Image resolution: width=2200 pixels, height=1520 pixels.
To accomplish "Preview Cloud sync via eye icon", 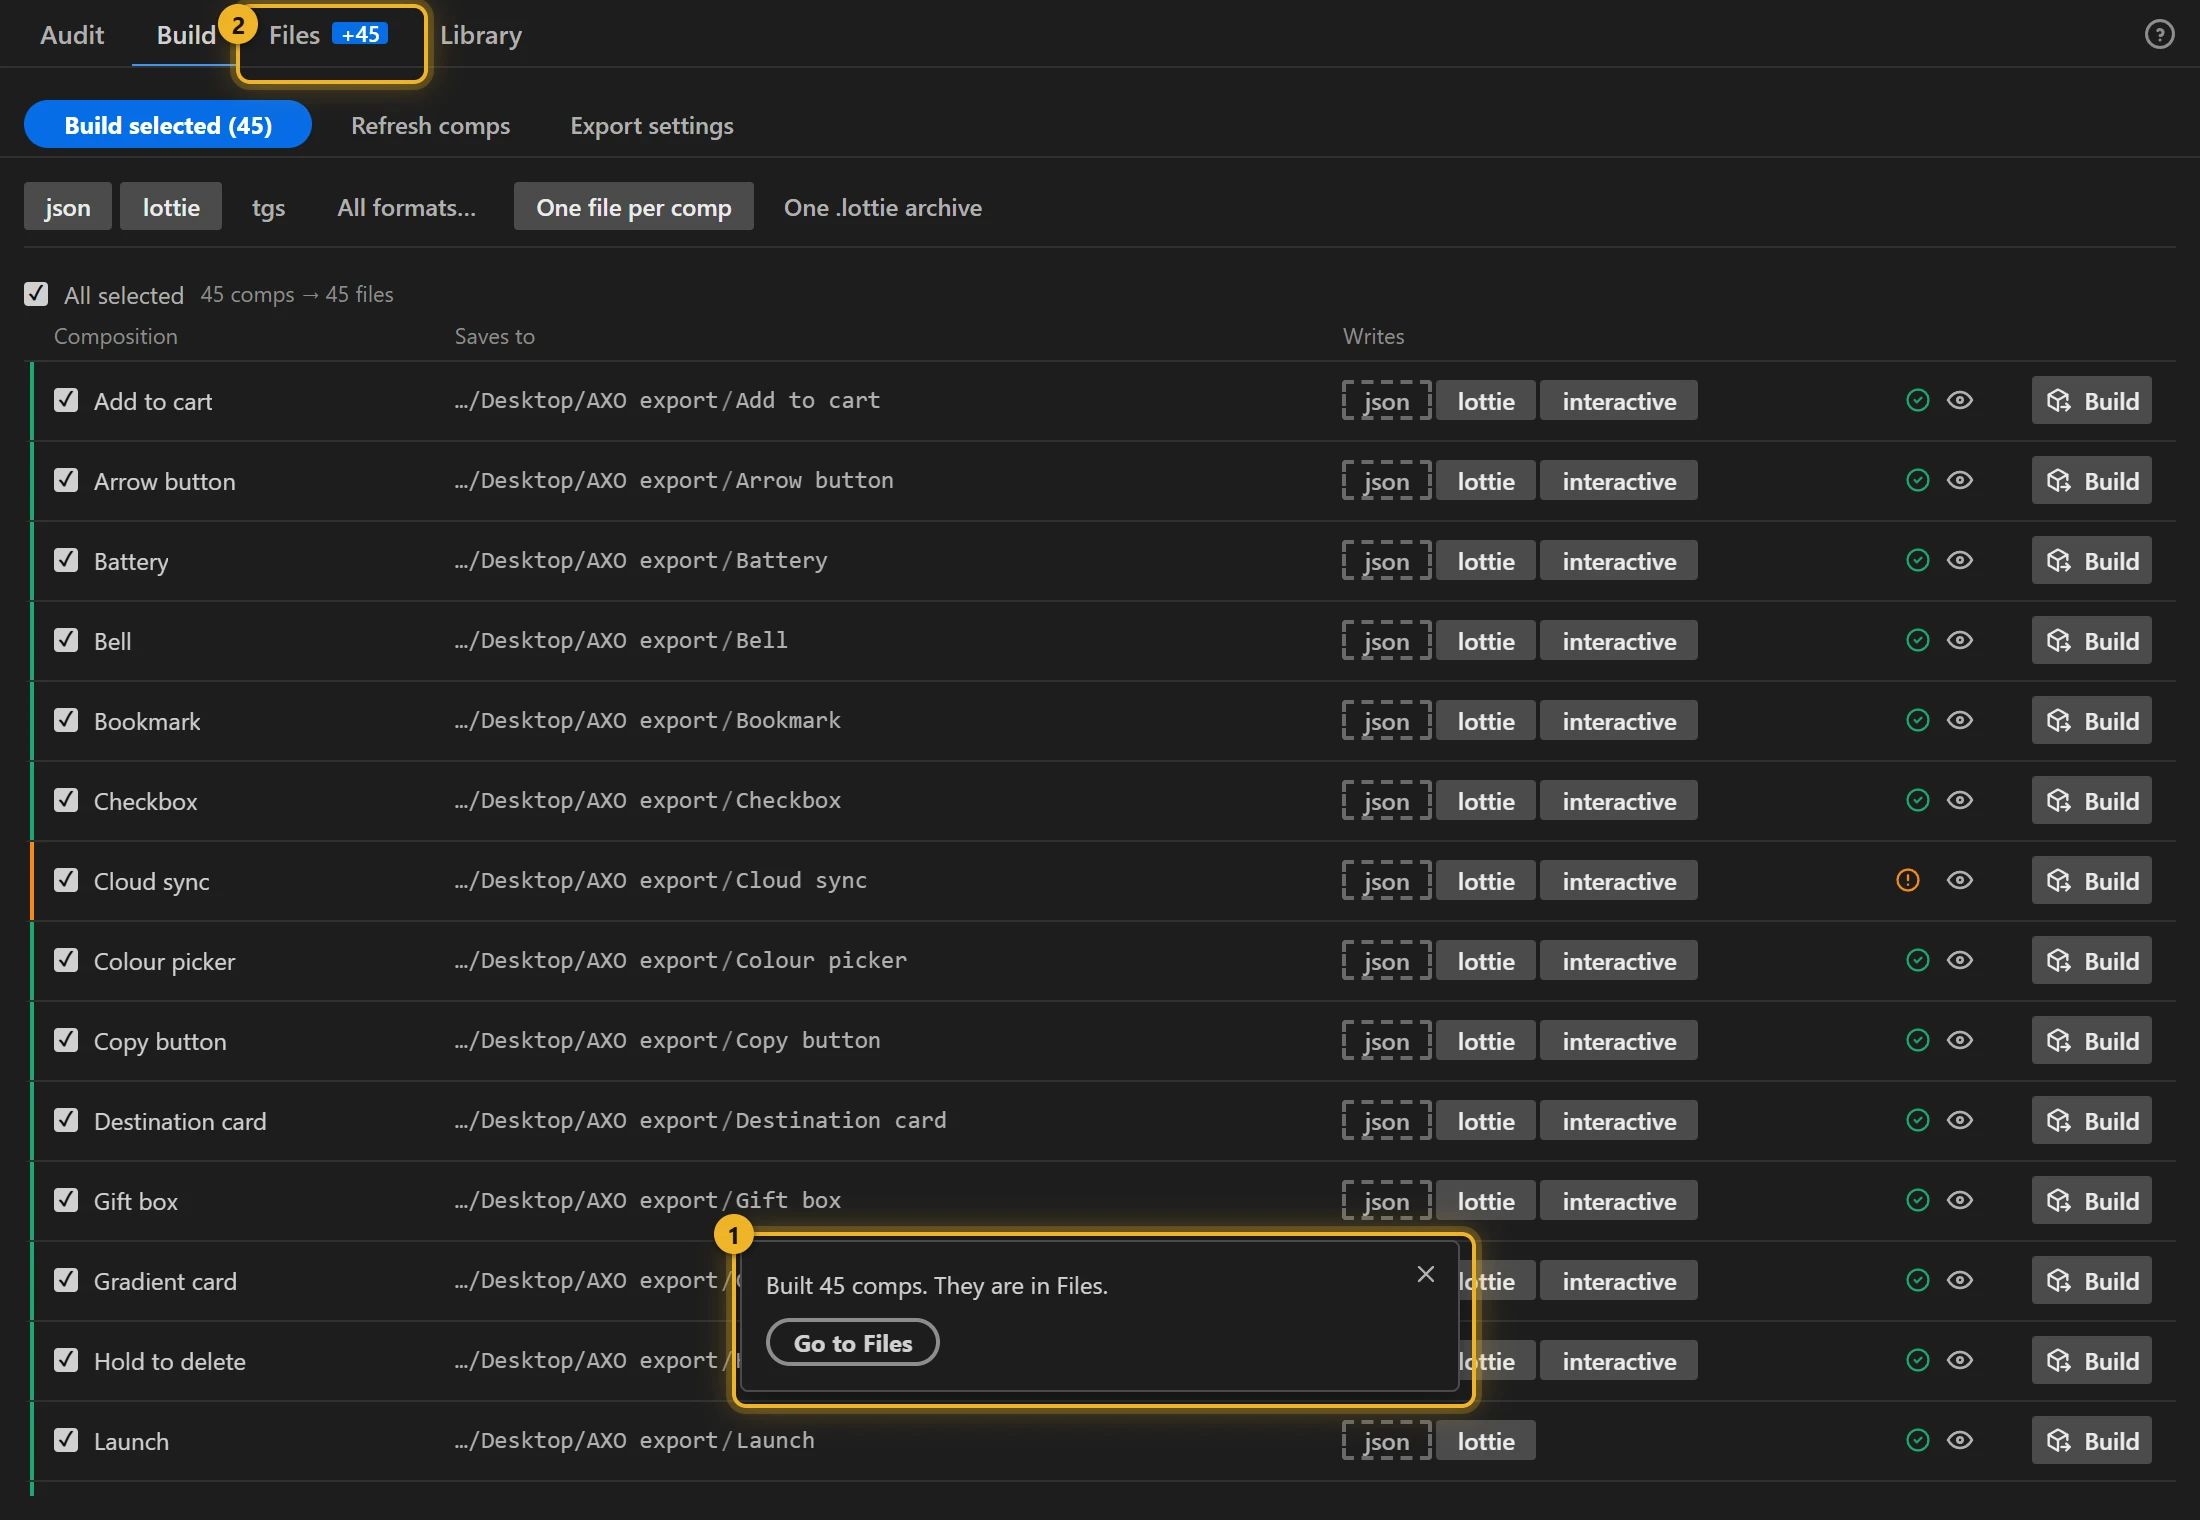I will click(1960, 880).
